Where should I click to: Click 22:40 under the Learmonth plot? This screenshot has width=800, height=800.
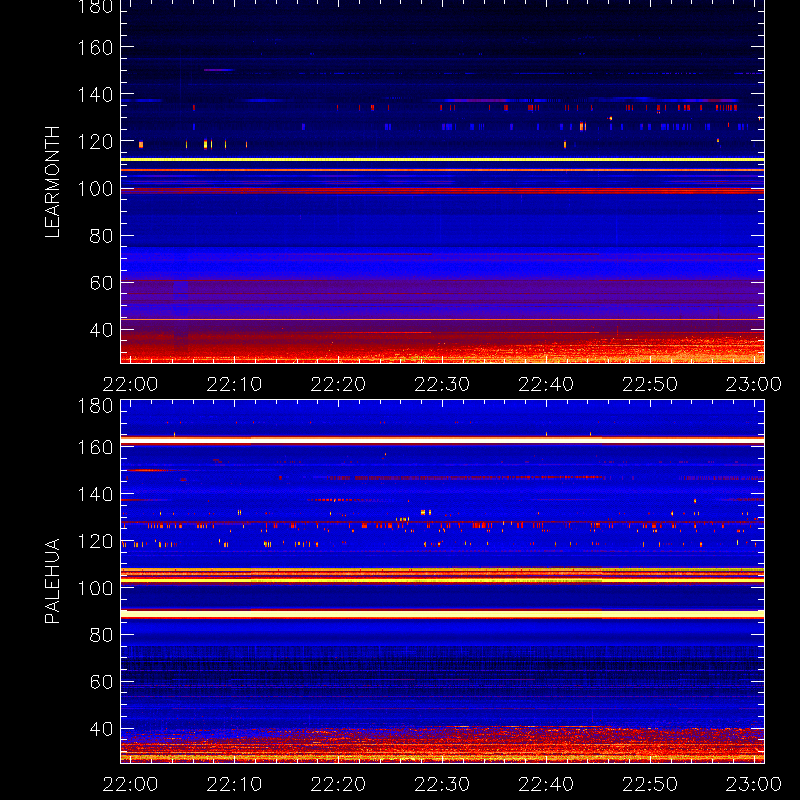[546, 384]
